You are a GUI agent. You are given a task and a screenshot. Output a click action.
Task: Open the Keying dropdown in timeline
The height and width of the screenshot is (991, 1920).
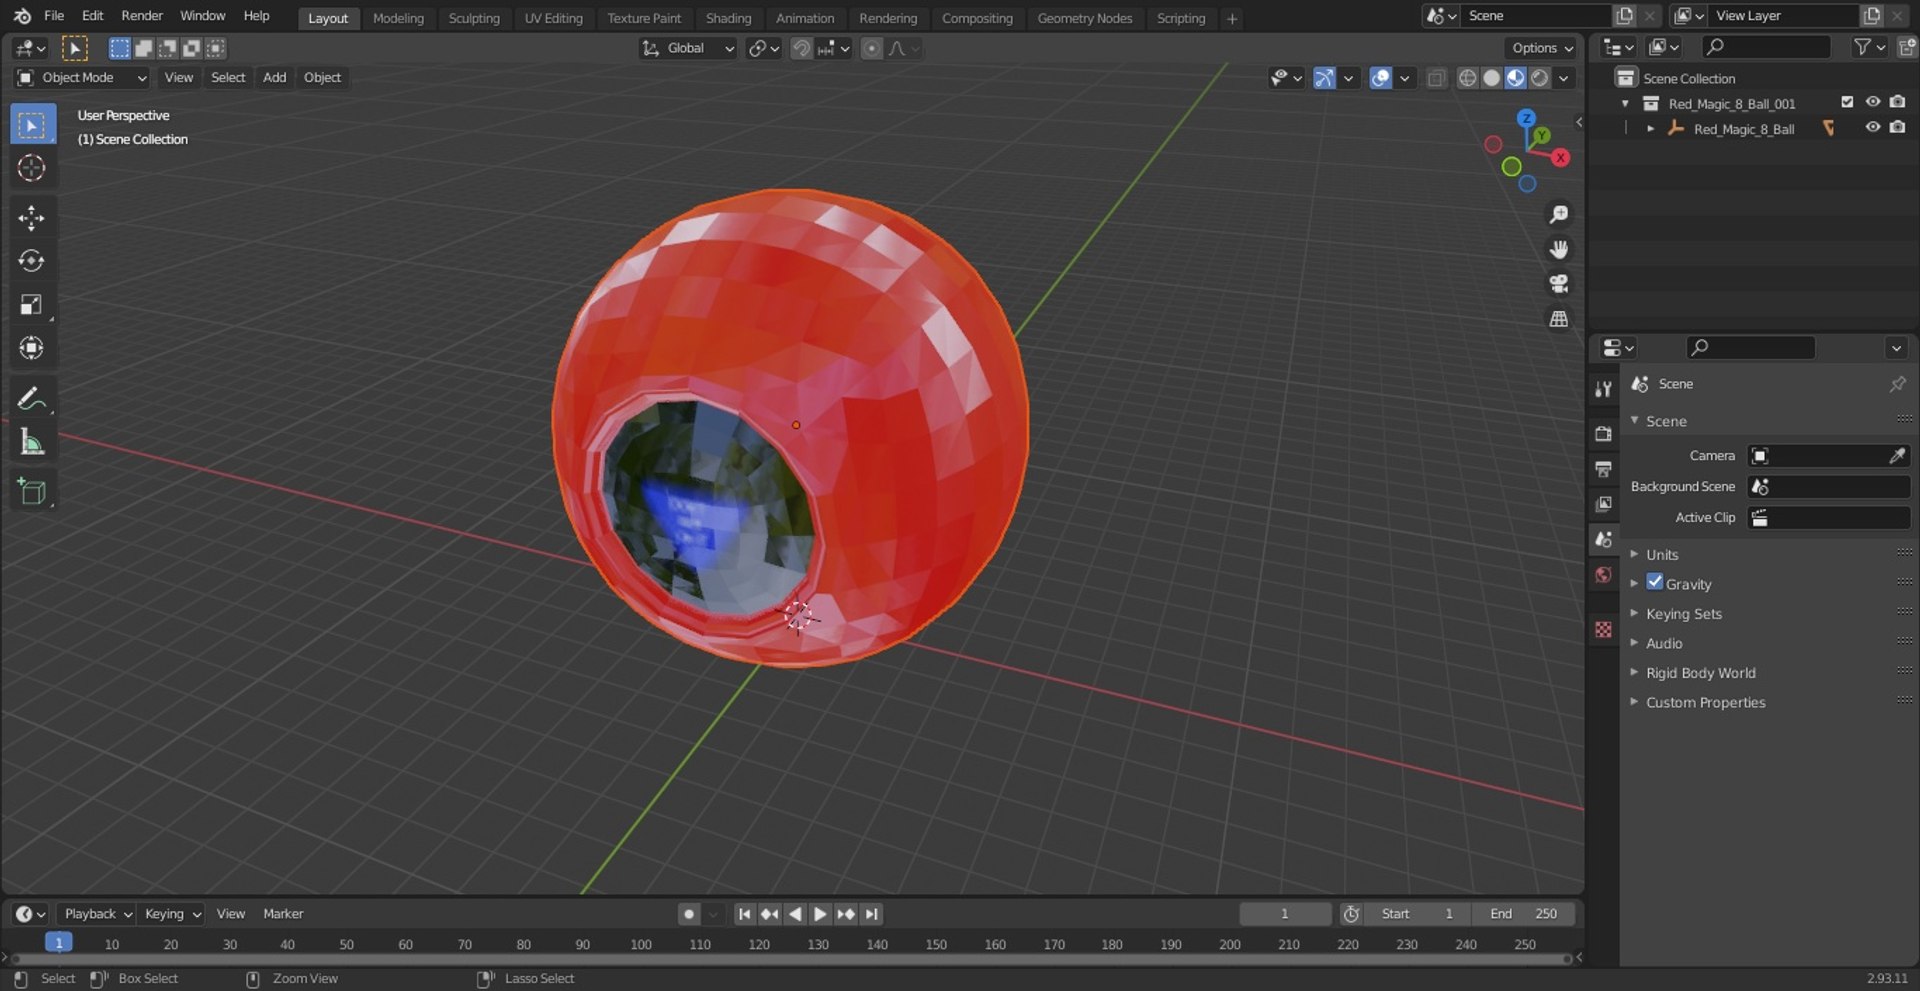172,914
